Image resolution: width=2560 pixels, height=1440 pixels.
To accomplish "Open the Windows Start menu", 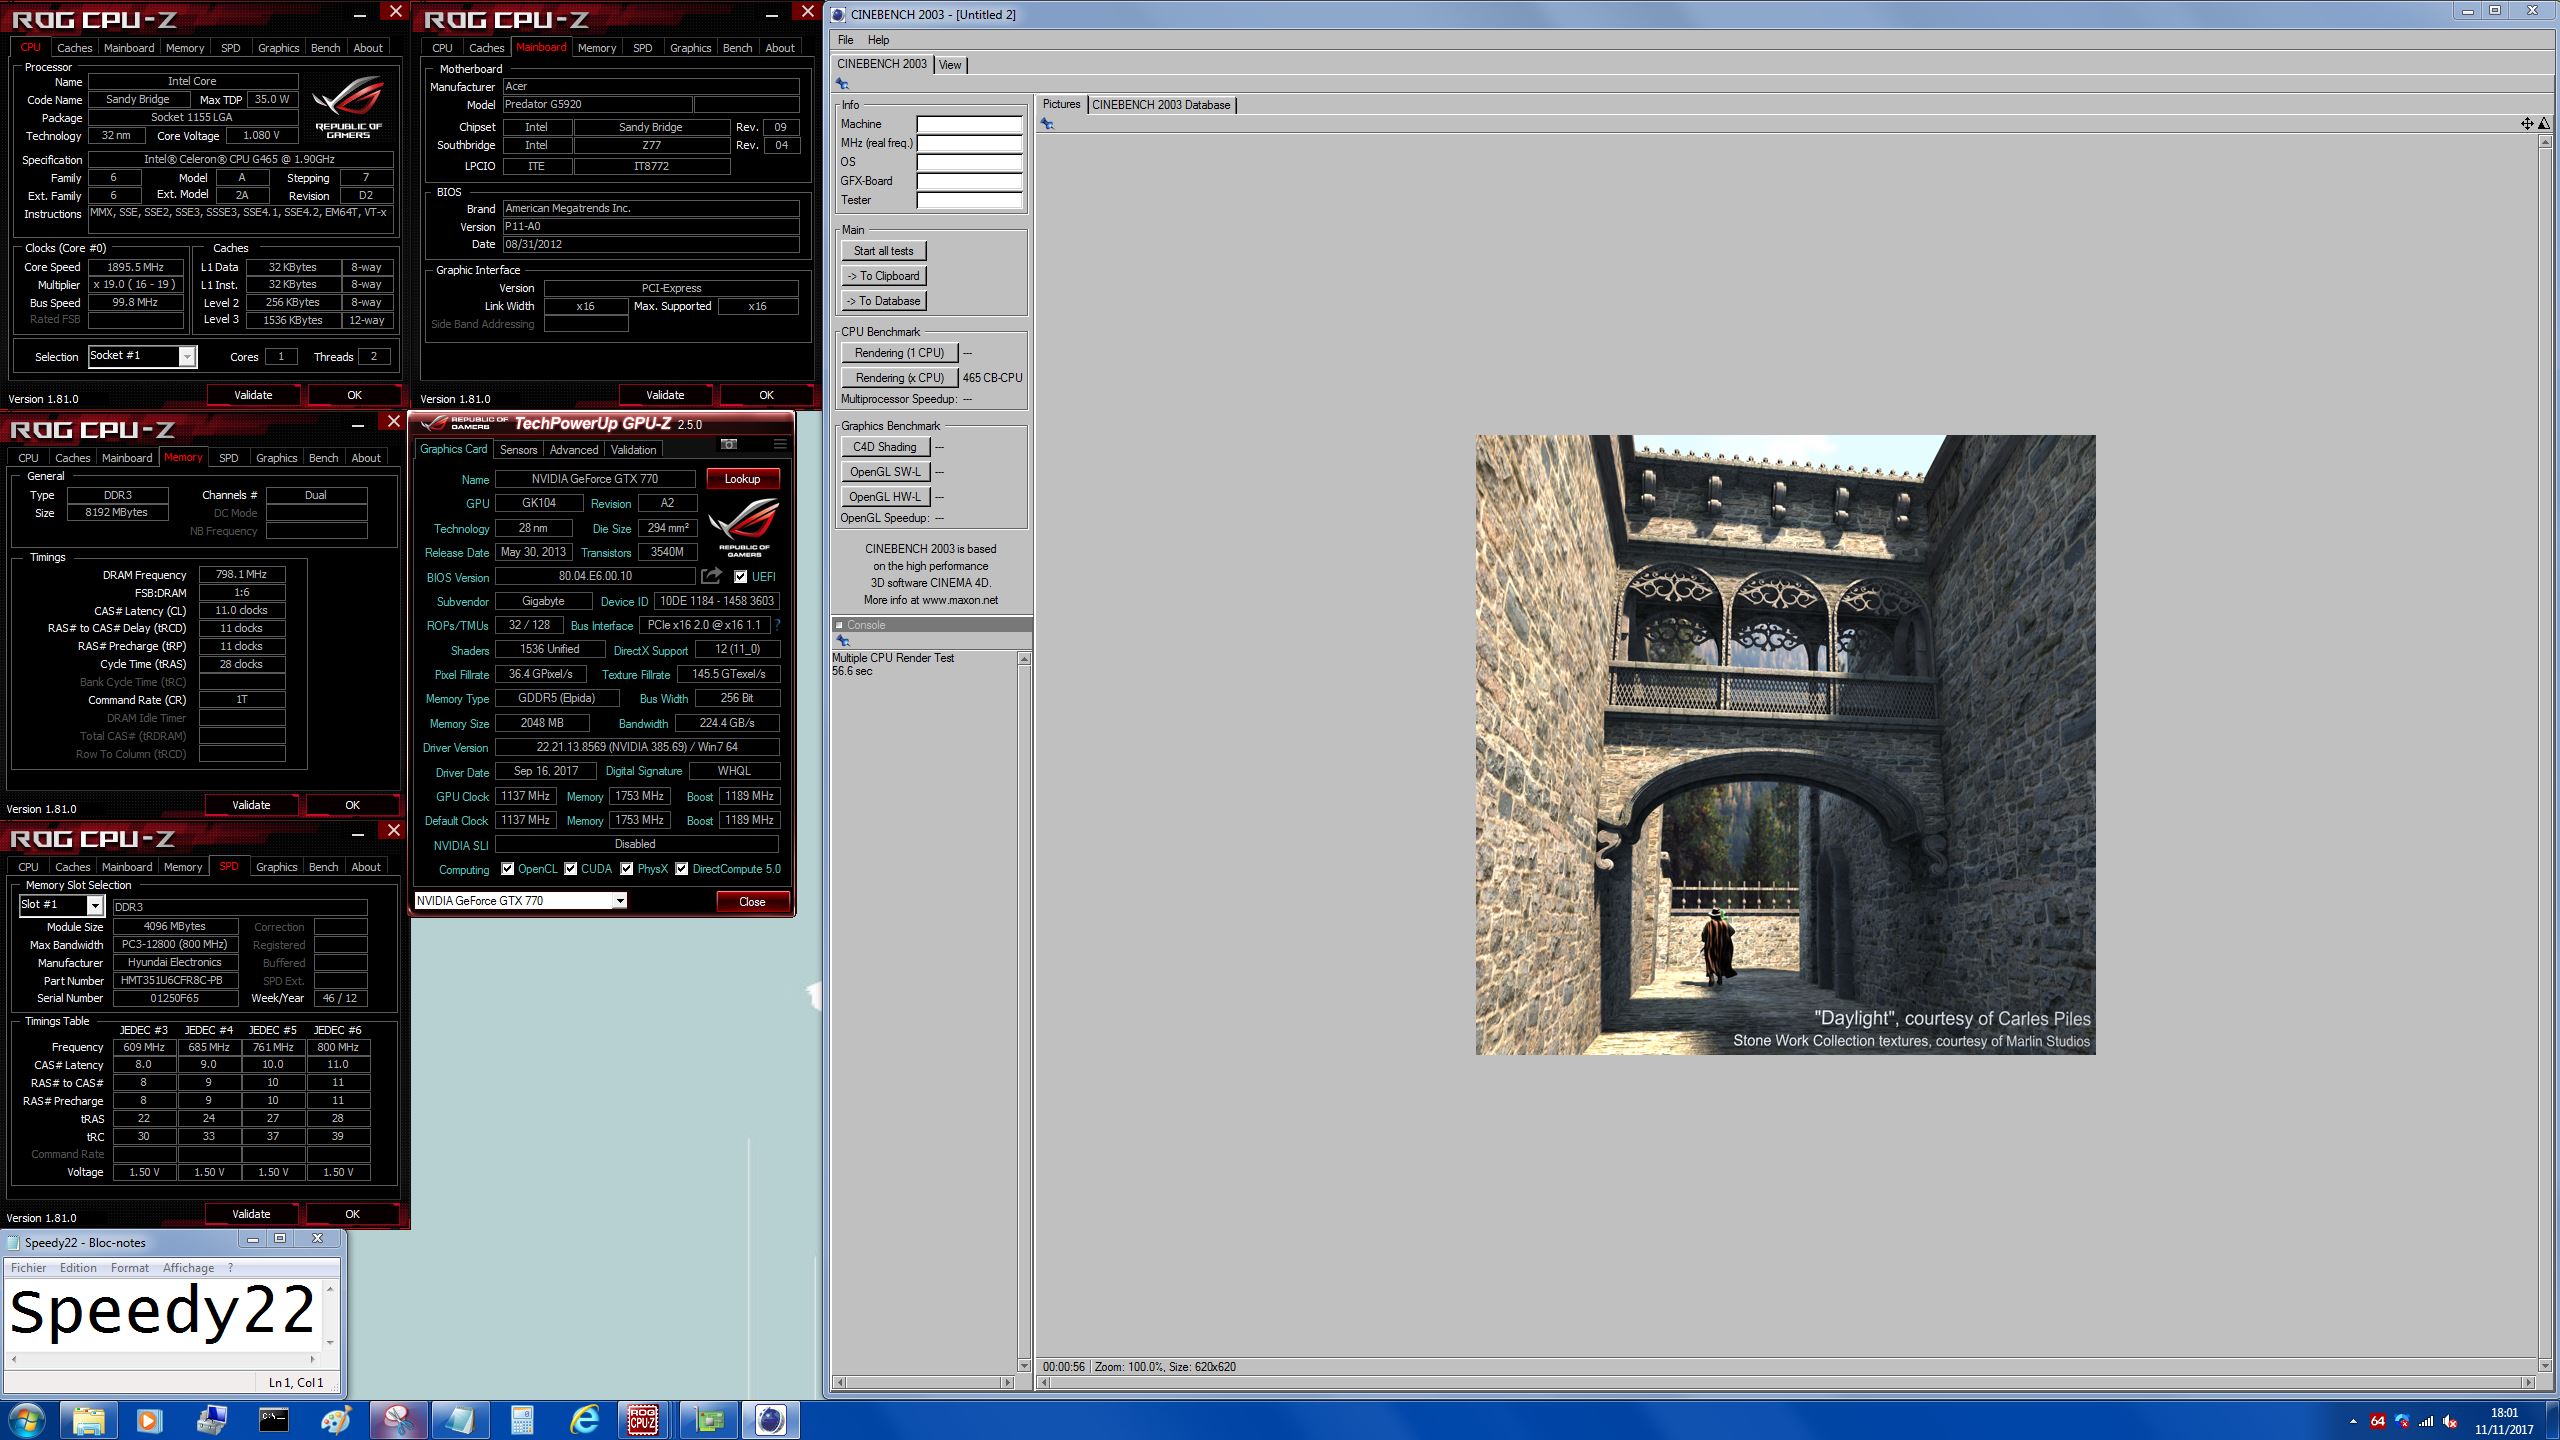I will pyautogui.click(x=27, y=1420).
